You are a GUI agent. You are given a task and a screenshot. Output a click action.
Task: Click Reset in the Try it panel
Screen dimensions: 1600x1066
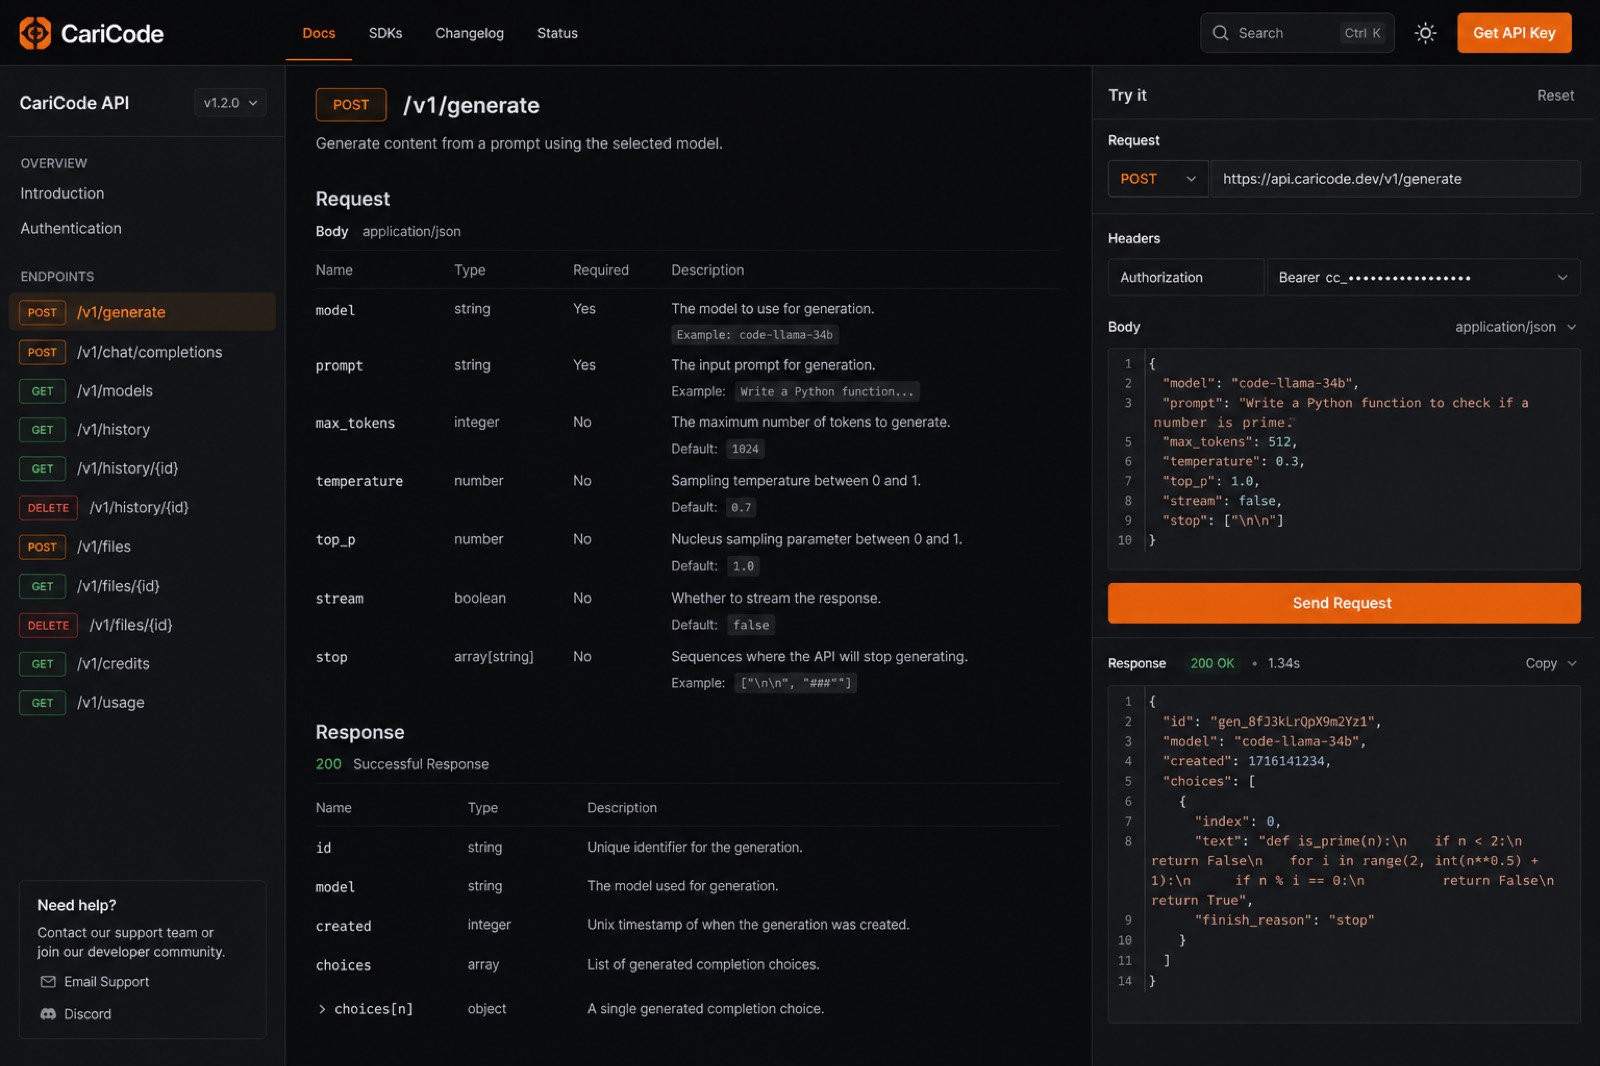[x=1555, y=96]
